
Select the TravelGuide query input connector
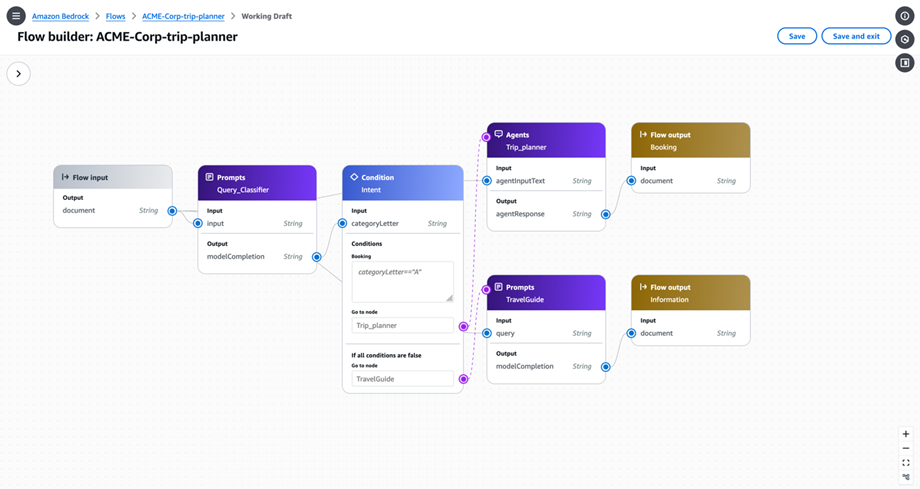point(486,333)
